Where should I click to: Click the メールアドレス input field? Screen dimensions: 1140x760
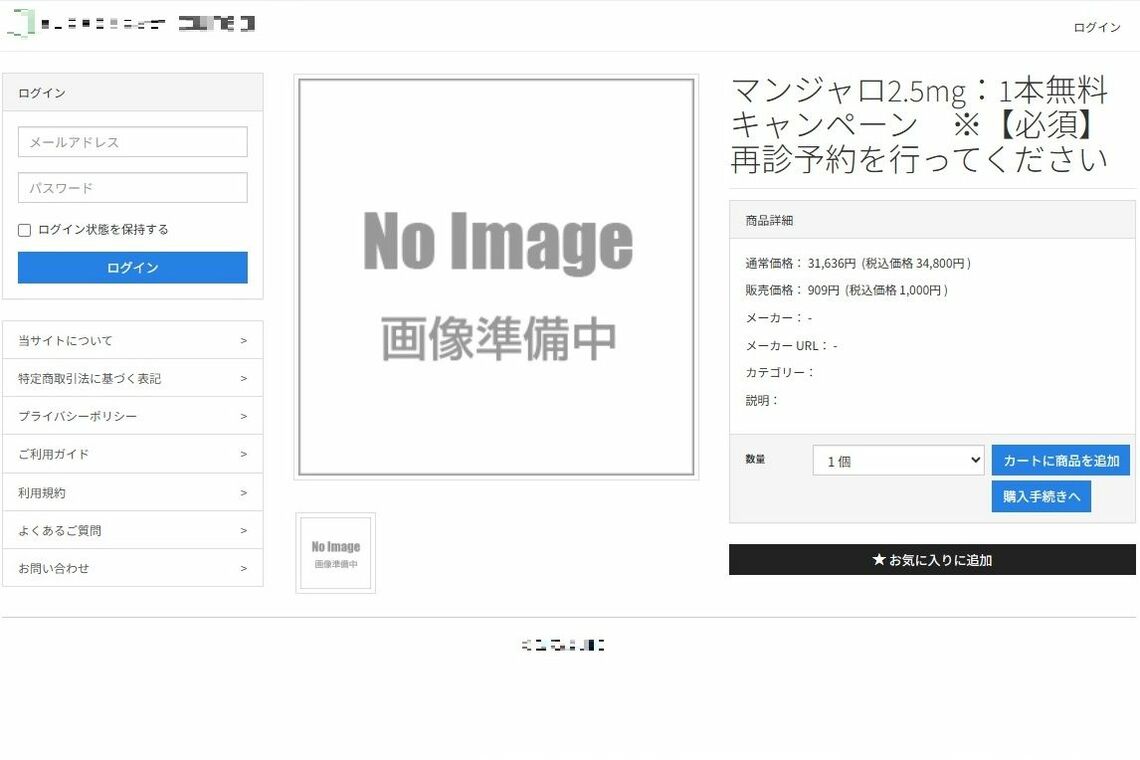tap(132, 141)
